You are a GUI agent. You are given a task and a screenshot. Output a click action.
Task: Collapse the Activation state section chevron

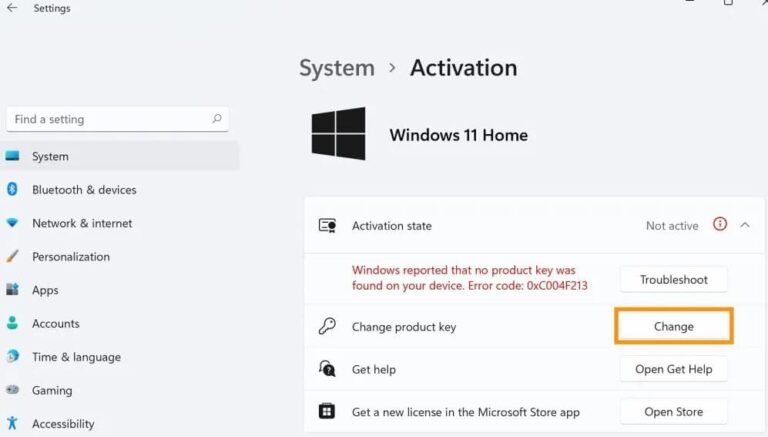[x=745, y=225]
